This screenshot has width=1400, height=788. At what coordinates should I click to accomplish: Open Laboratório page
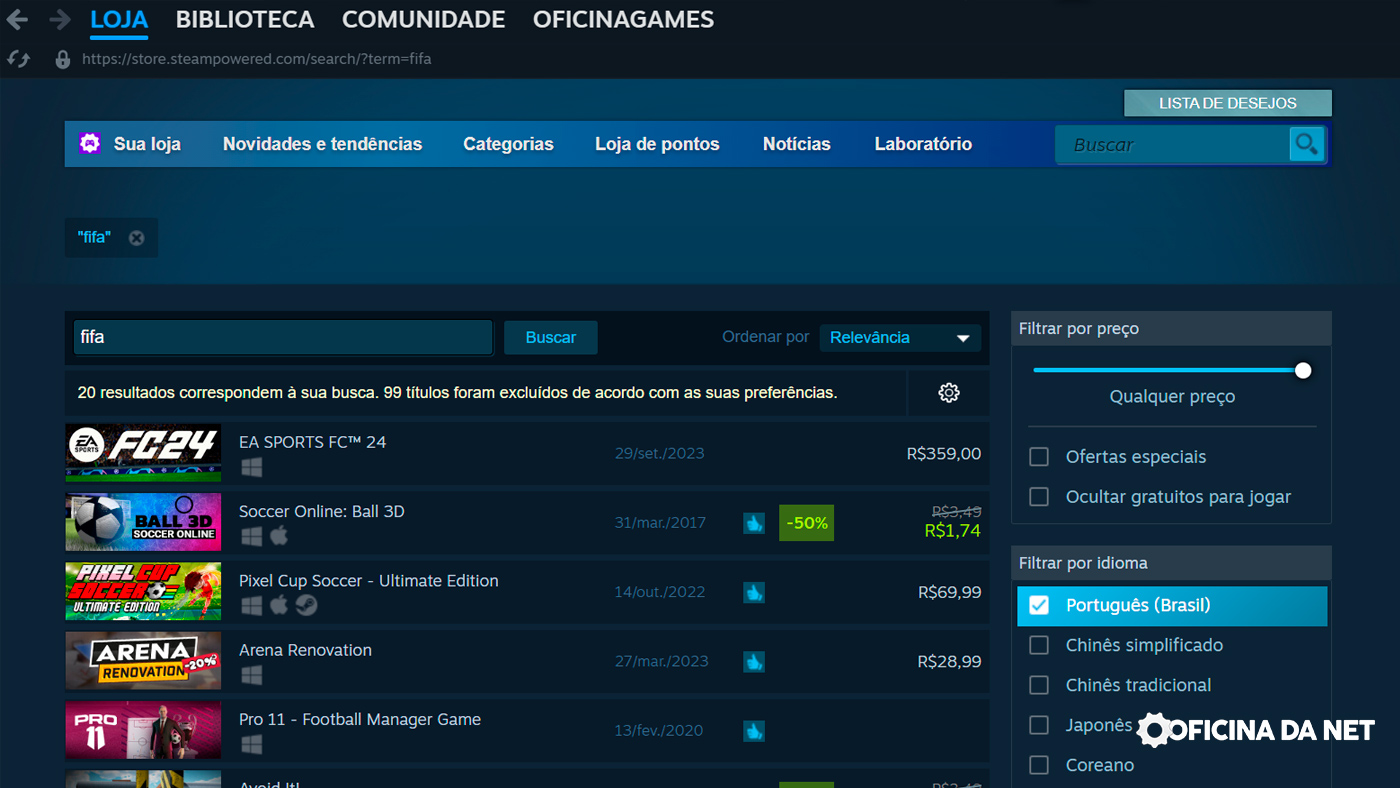[923, 144]
